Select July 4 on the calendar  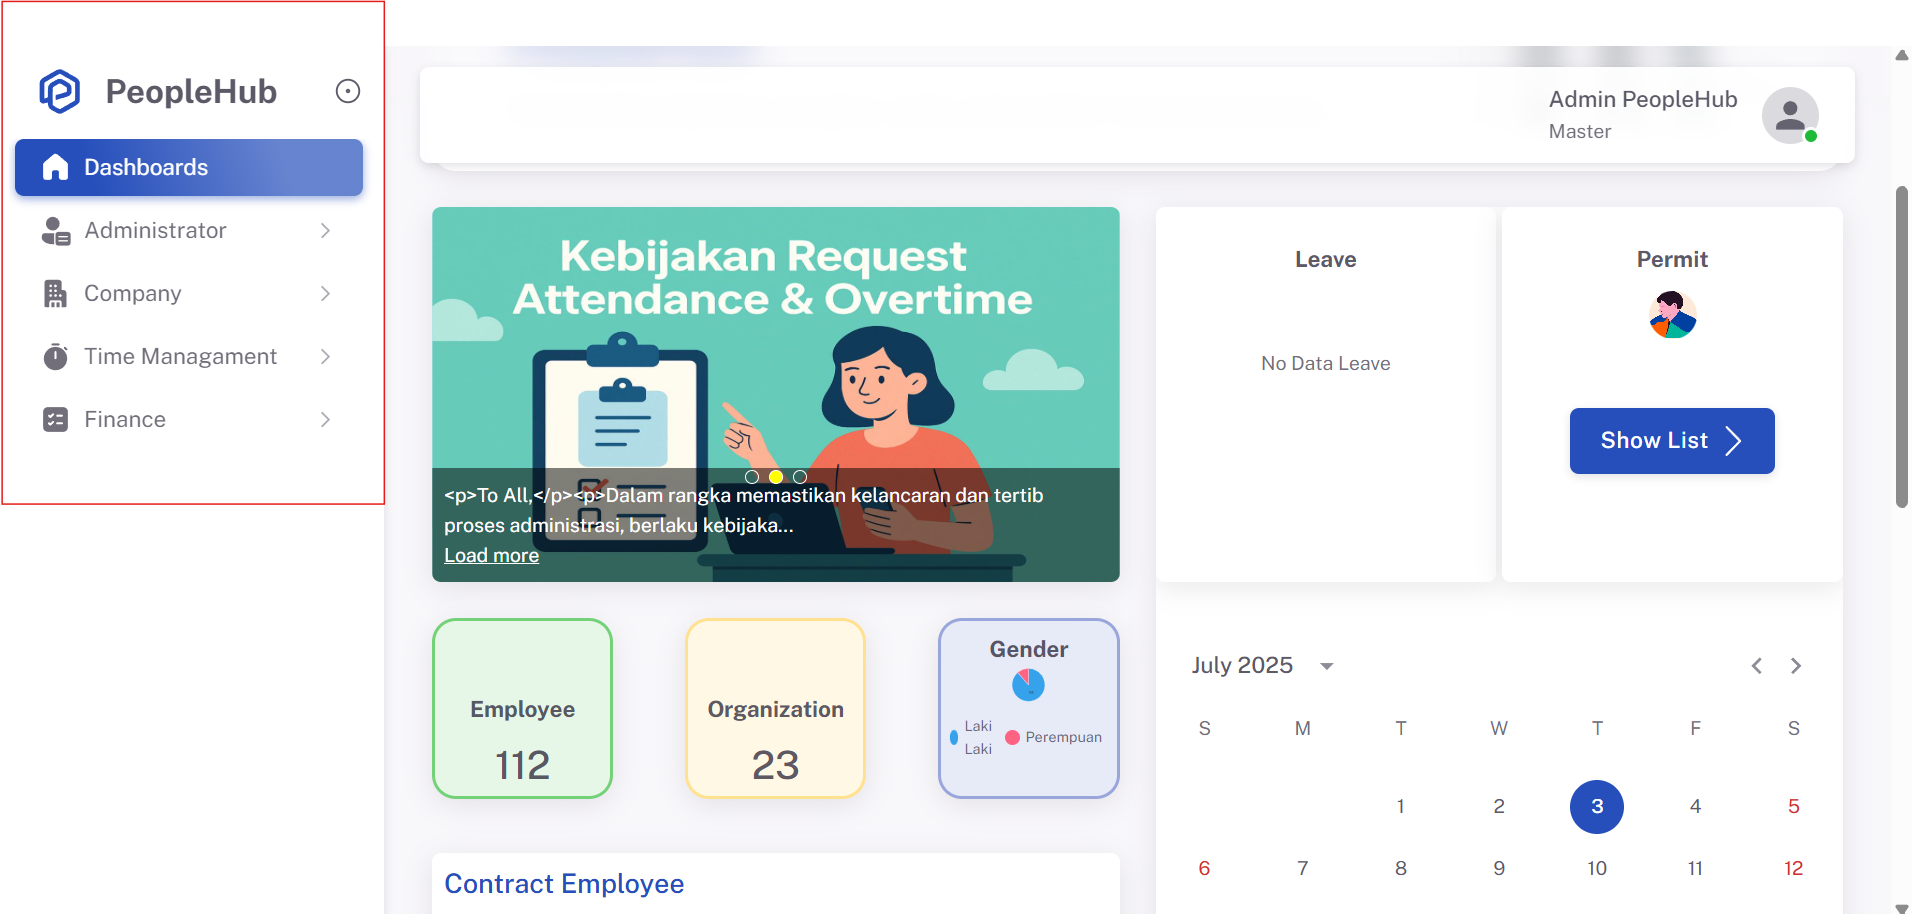coord(1695,806)
